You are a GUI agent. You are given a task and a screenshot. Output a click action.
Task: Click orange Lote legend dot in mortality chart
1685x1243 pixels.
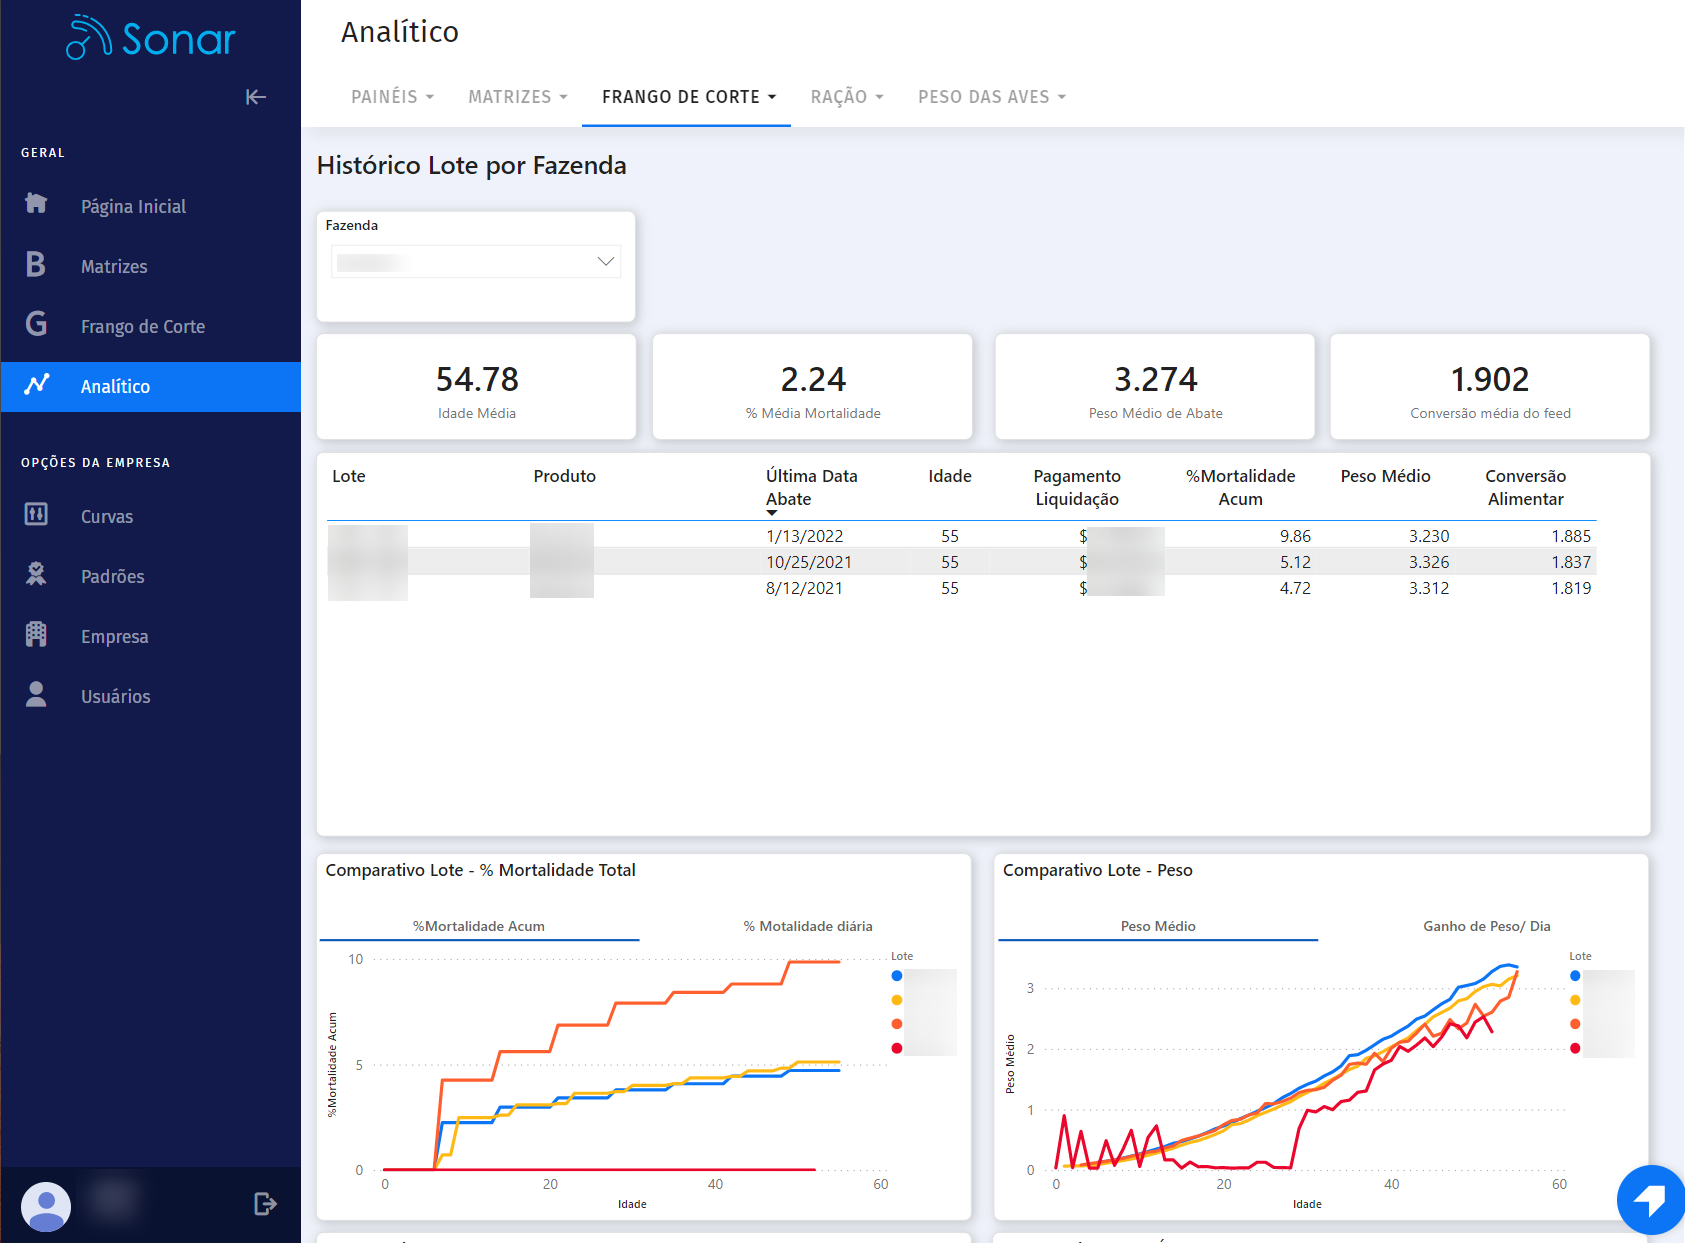point(897,1024)
